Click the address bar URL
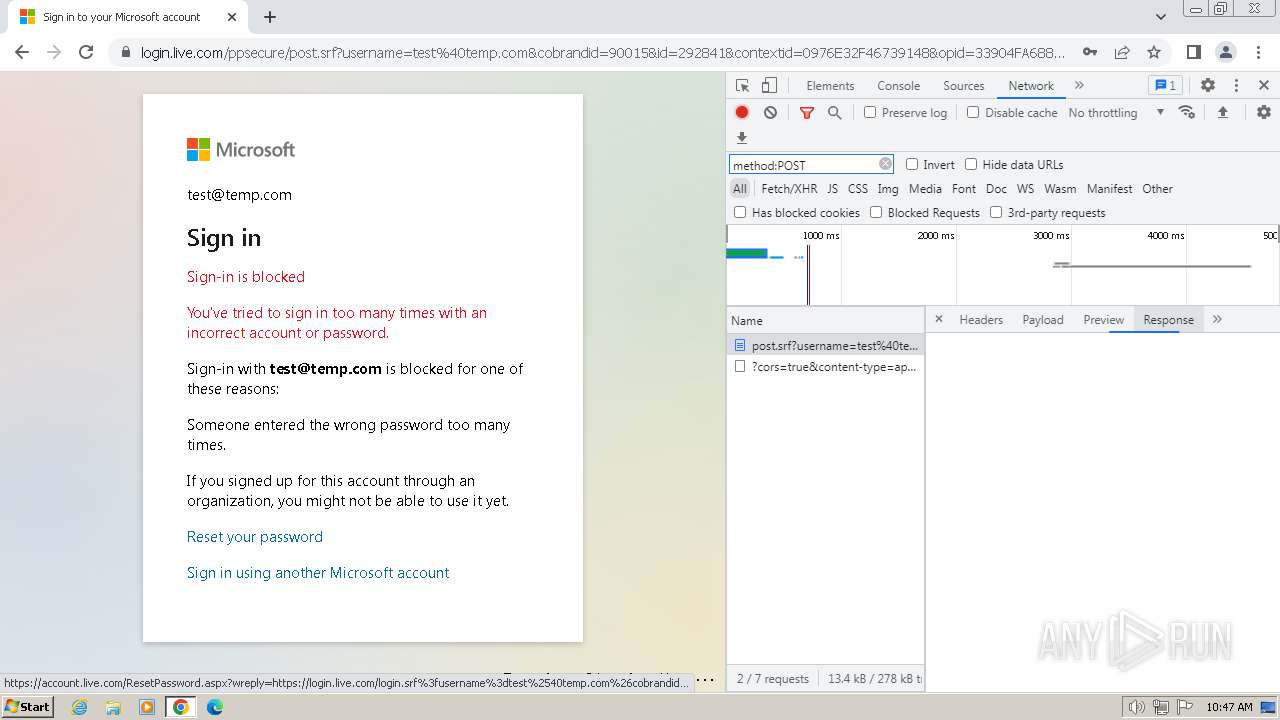This screenshot has height=720, width=1280. click(603, 52)
